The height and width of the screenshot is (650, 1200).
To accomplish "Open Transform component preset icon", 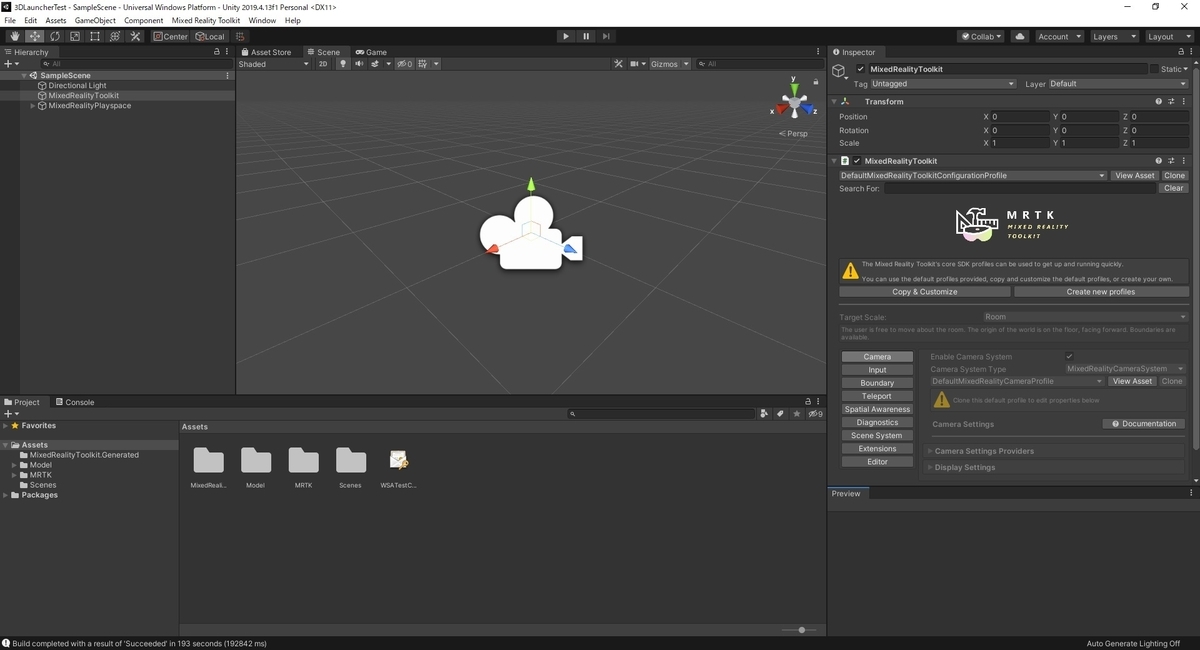I will (1171, 101).
